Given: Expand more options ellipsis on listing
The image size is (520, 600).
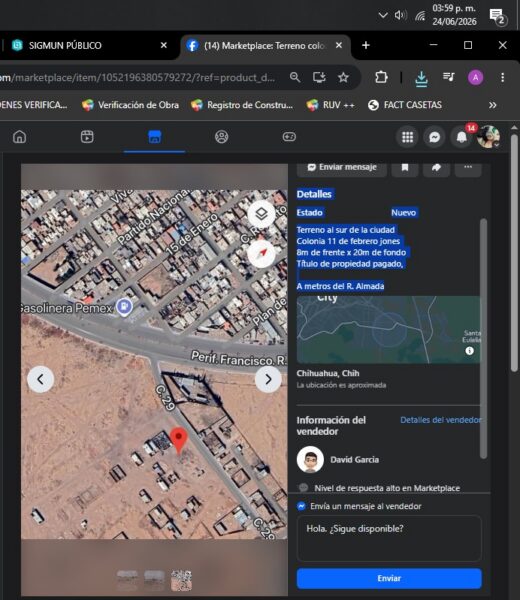Looking at the screenshot, I should (x=468, y=167).
